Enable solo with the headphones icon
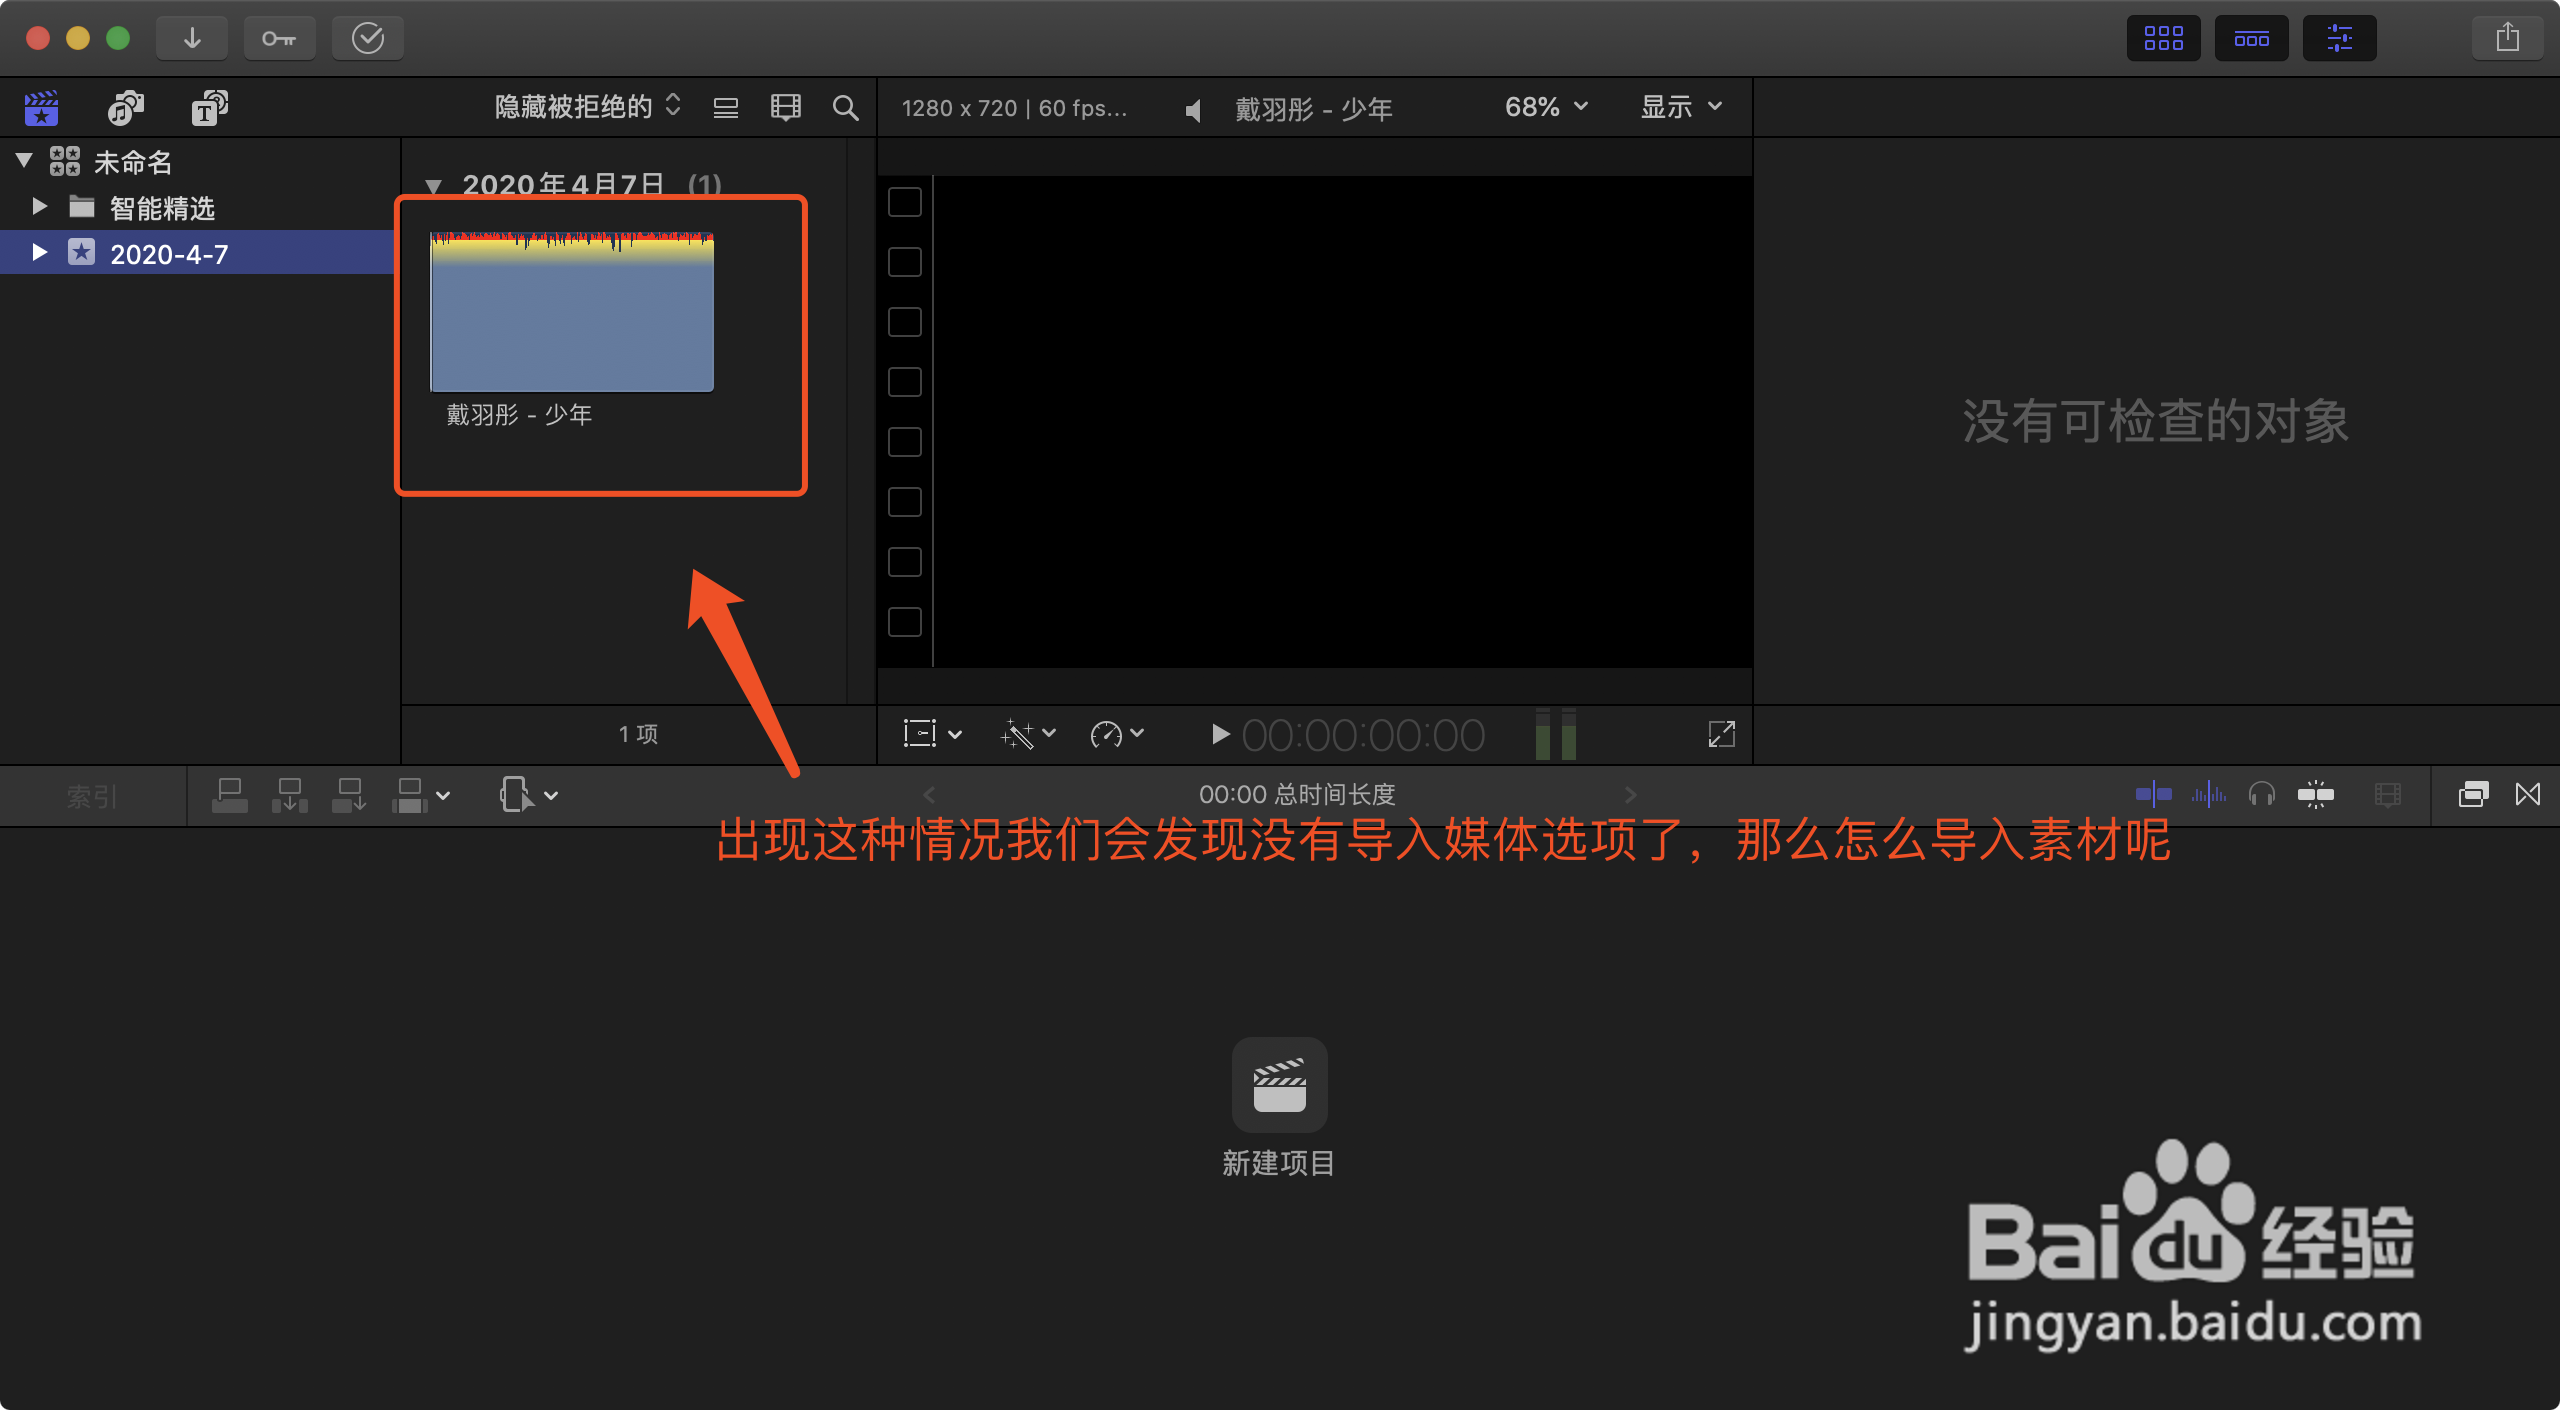Image resolution: width=2560 pixels, height=1410 pixels. (x=2263, y=794)
